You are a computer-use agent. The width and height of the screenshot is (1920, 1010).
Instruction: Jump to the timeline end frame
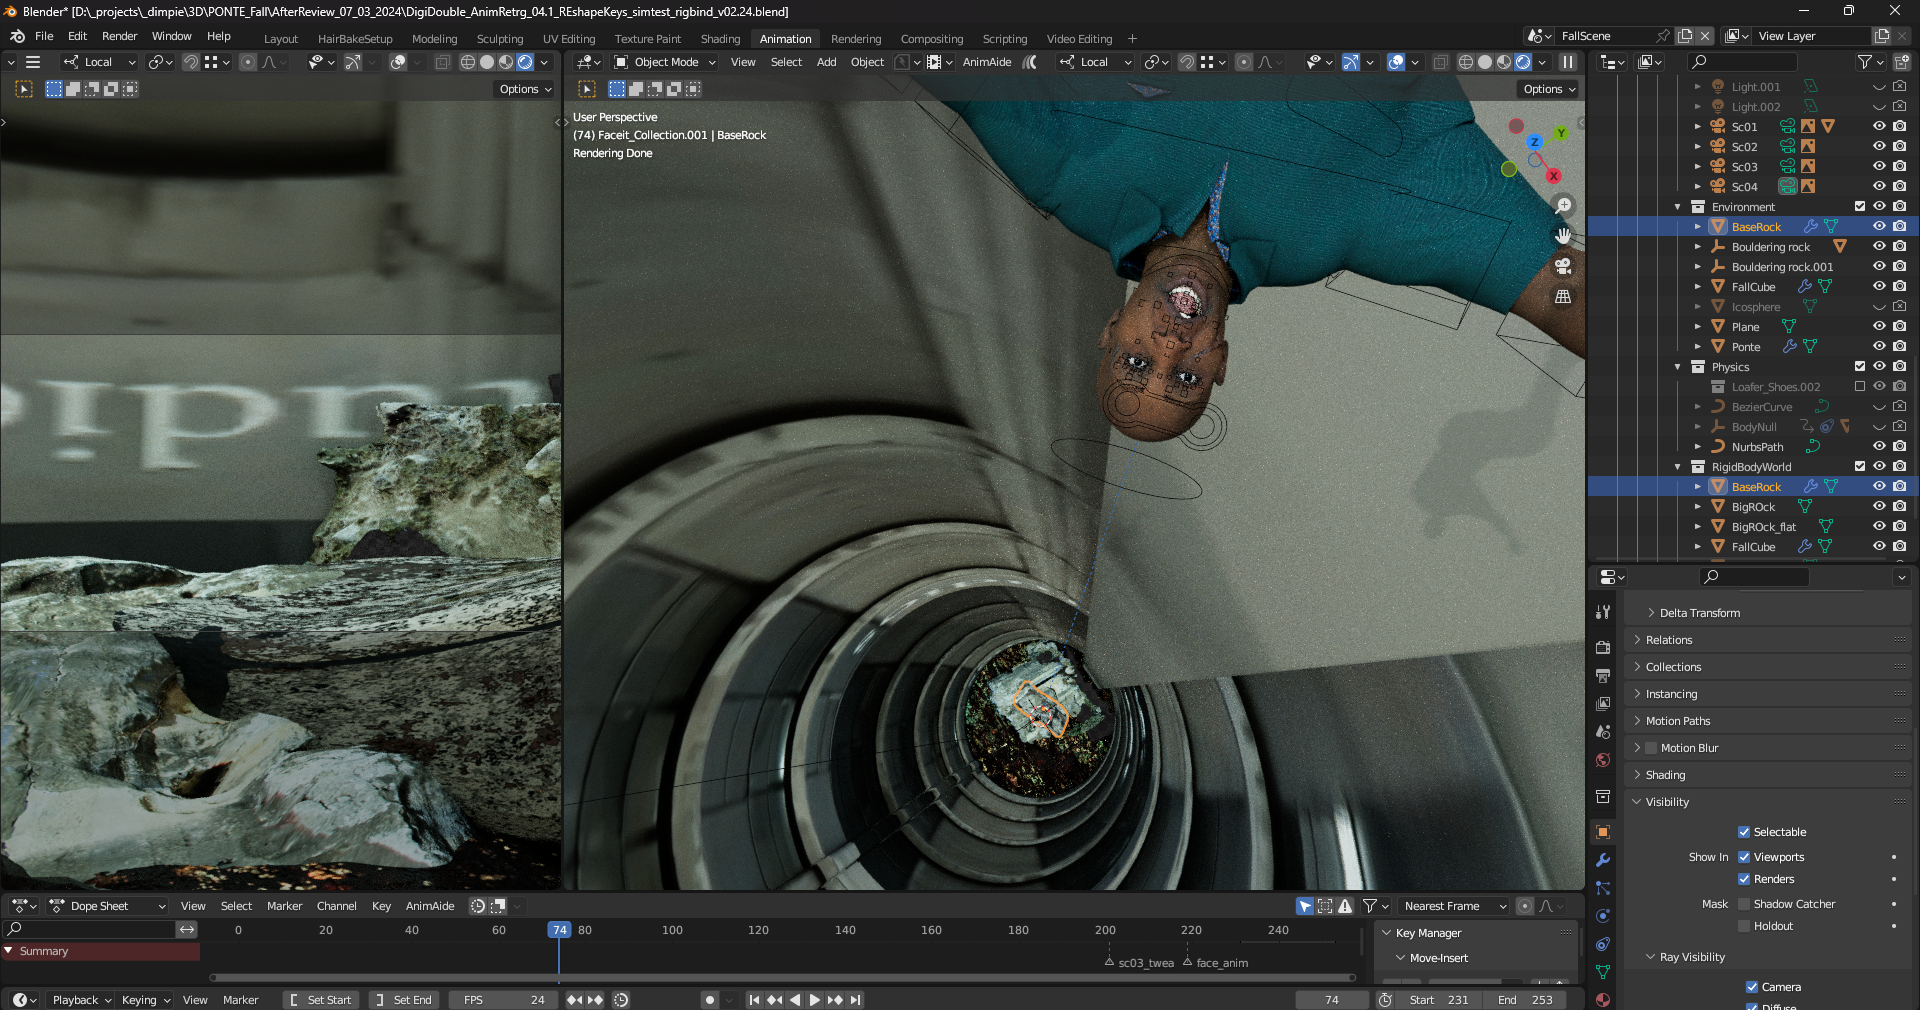click(x=856, y=1000)
